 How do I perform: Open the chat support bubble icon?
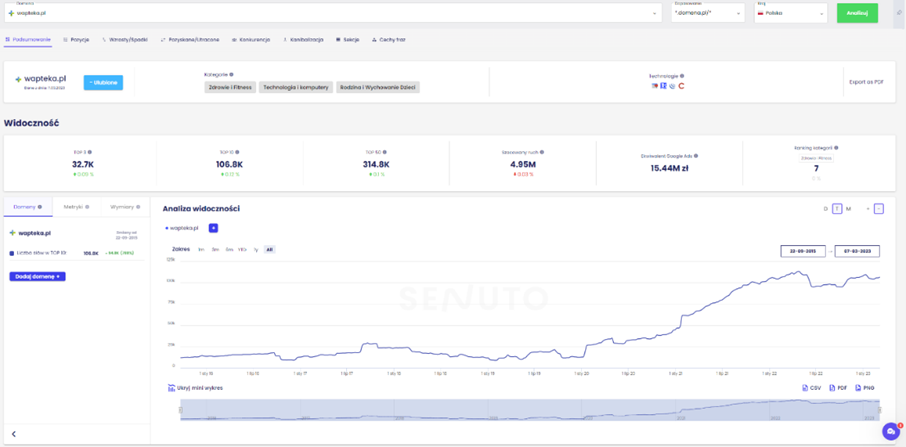pos(890,430)
